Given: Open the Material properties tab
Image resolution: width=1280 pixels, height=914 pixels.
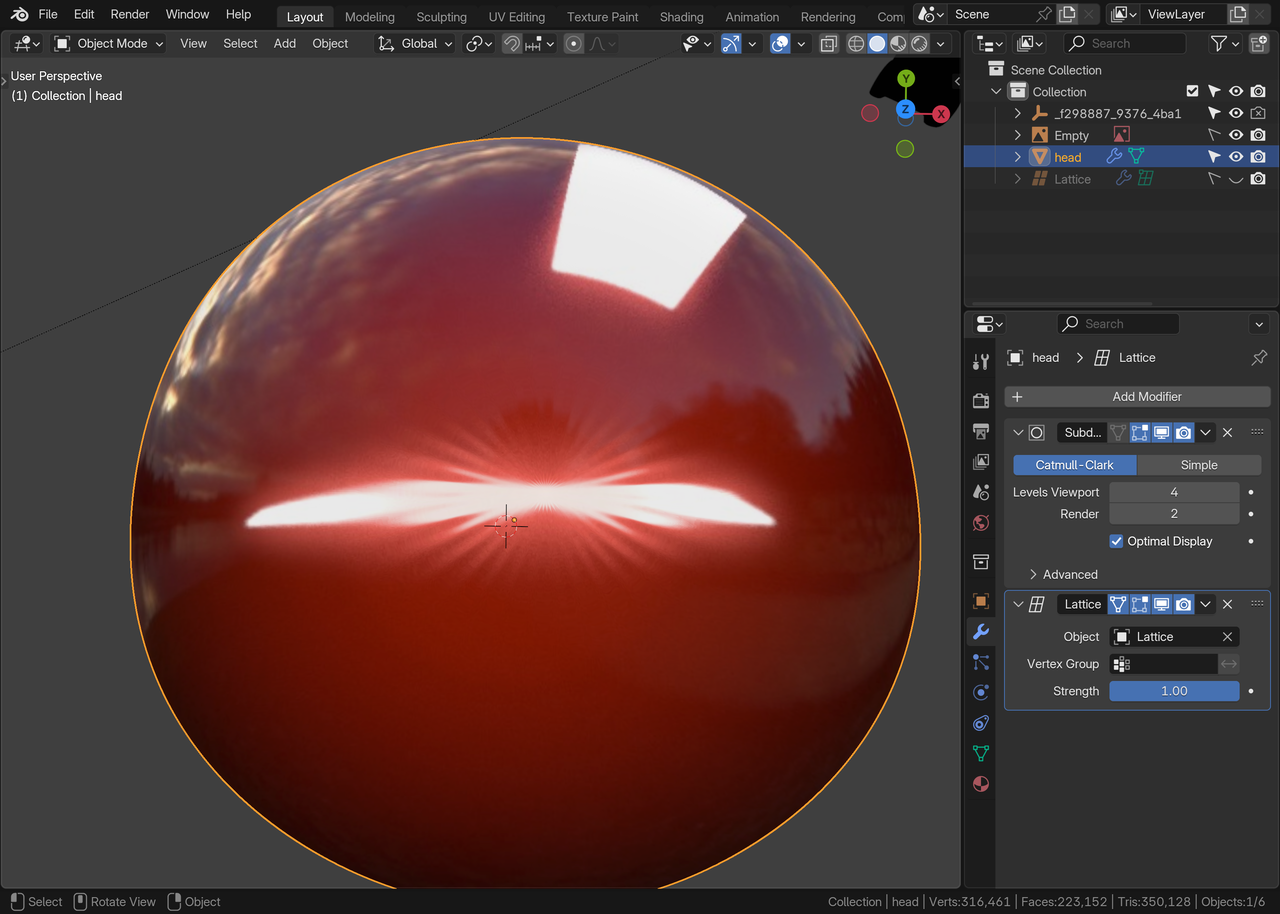Looking at the screenshot, I should pyautogui.click(x=981, y=784).
